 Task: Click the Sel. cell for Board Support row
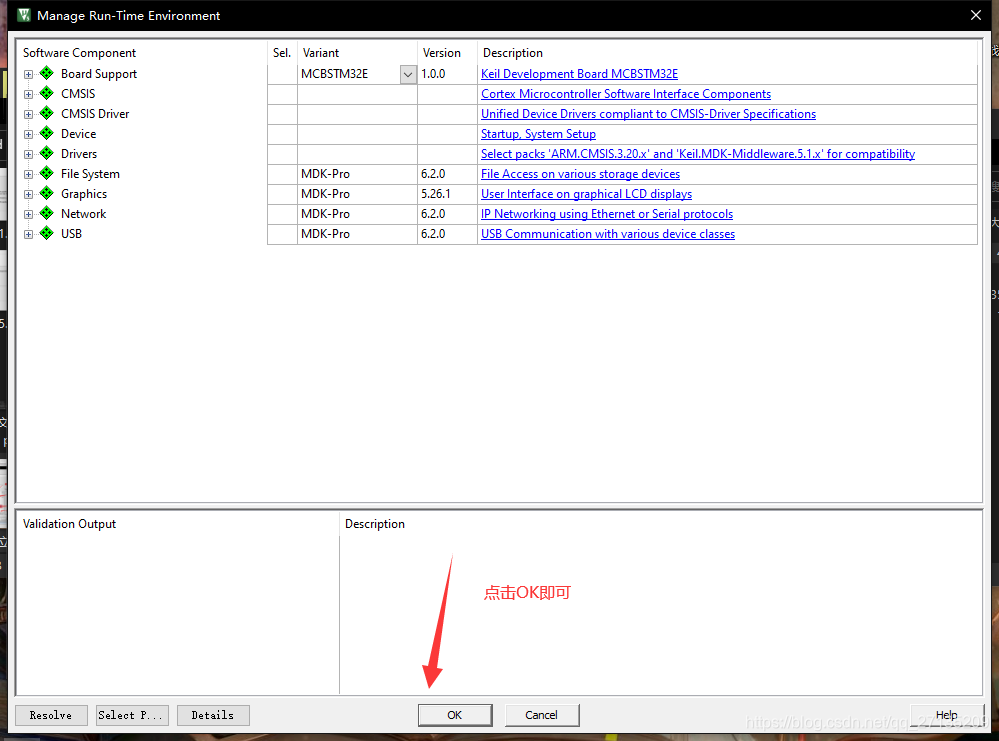(282, 74)
